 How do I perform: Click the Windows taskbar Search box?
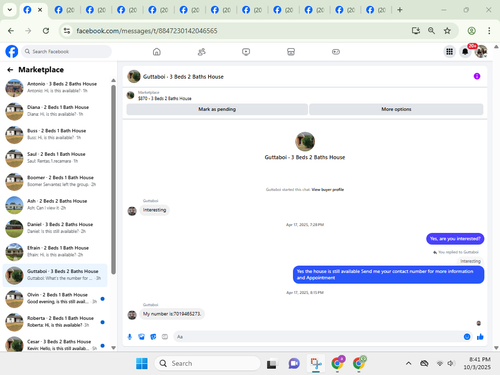coord(207,363)
